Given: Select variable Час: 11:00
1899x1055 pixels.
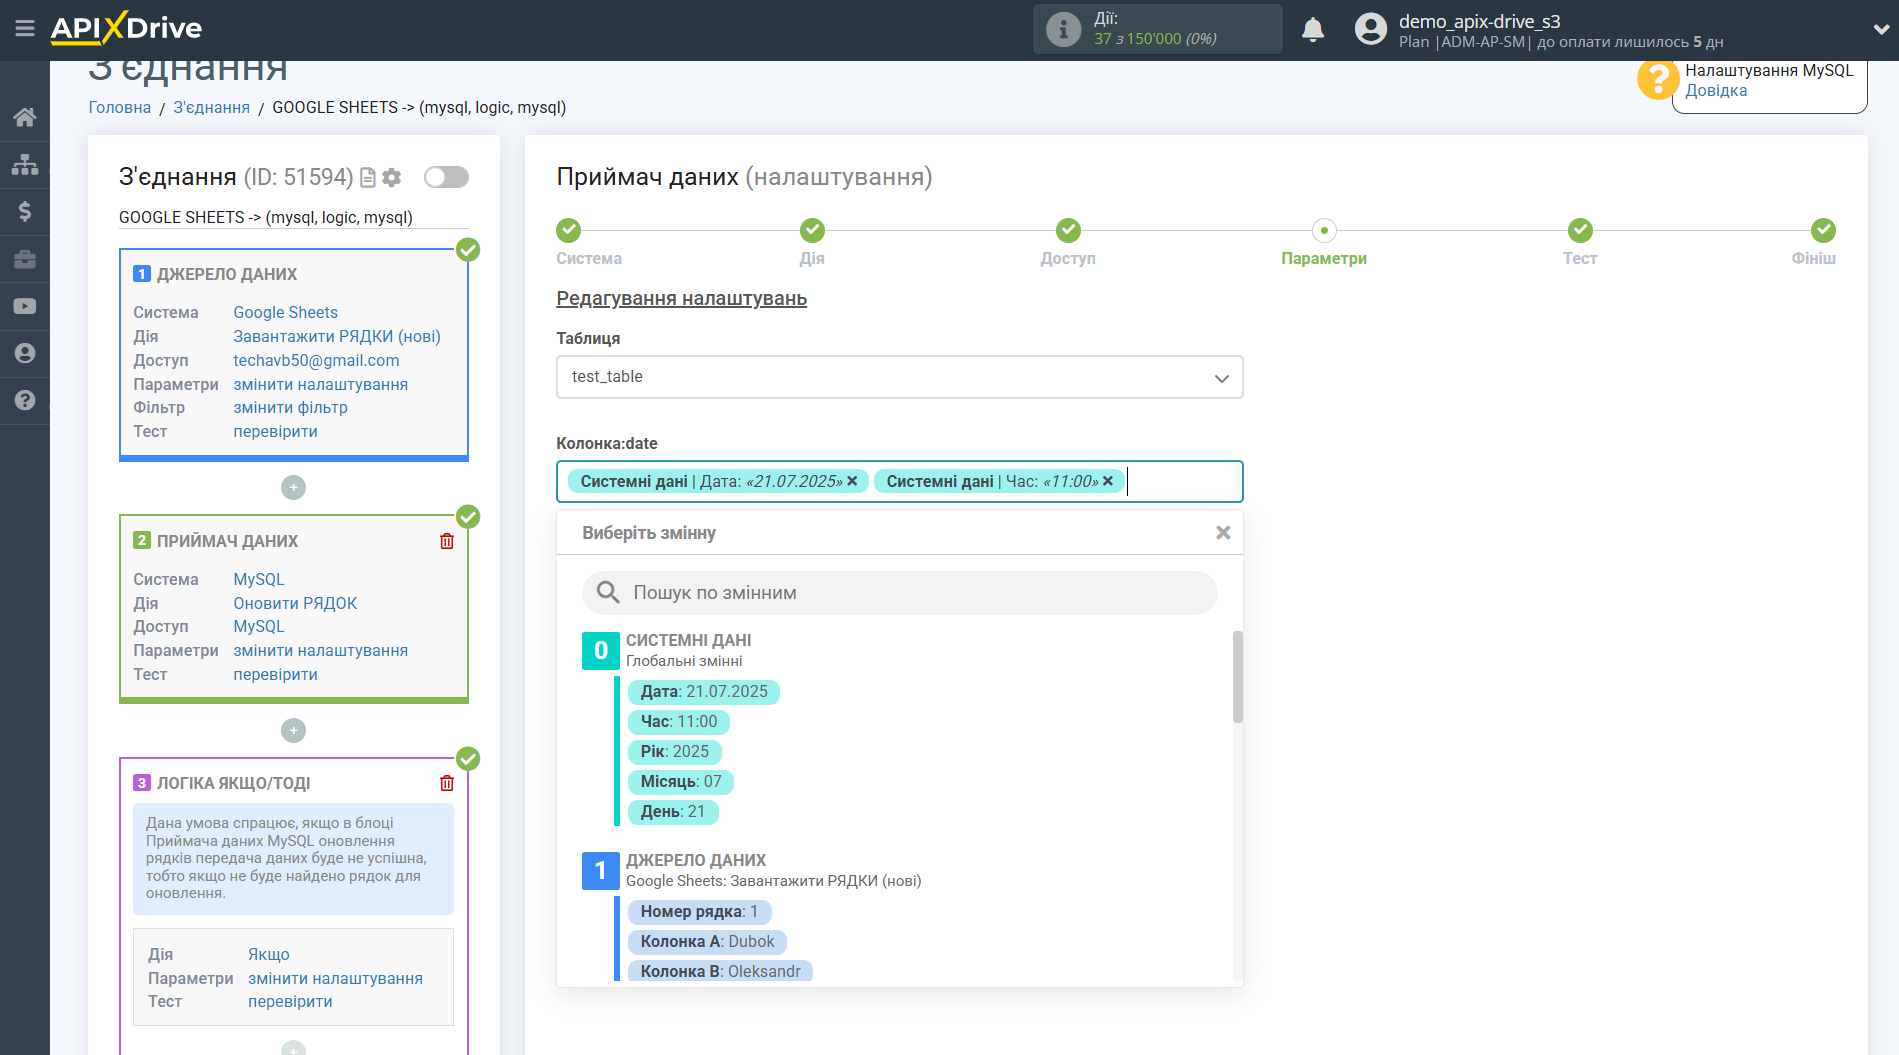Looking at the screenshot, I should pos(679,722).
